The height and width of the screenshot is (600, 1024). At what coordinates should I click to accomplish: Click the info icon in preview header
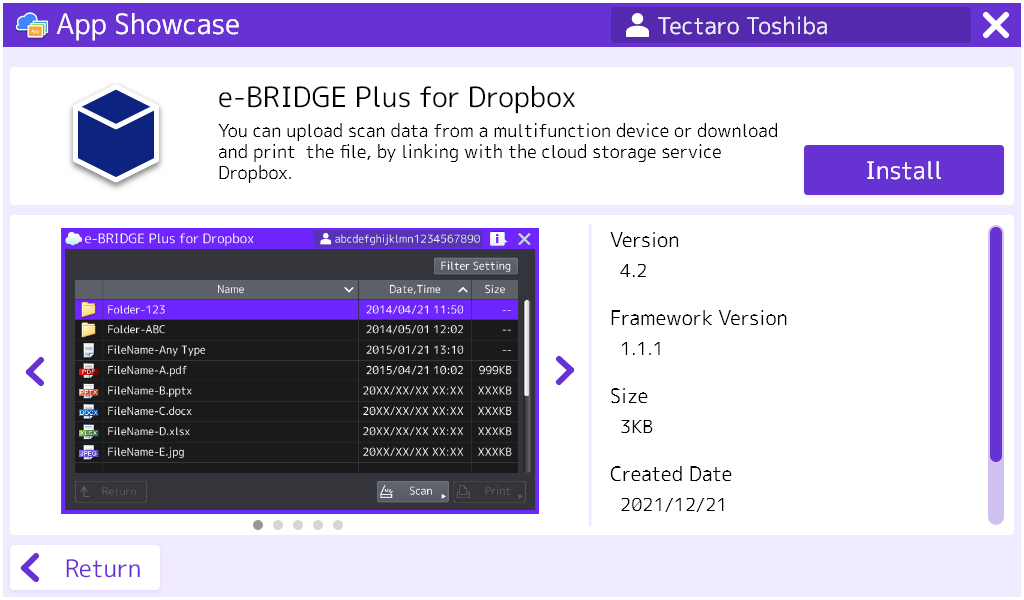pos(498,239)
